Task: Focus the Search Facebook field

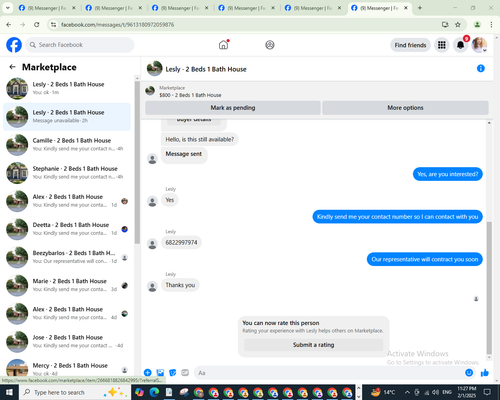Action: (x=80, y=45)
